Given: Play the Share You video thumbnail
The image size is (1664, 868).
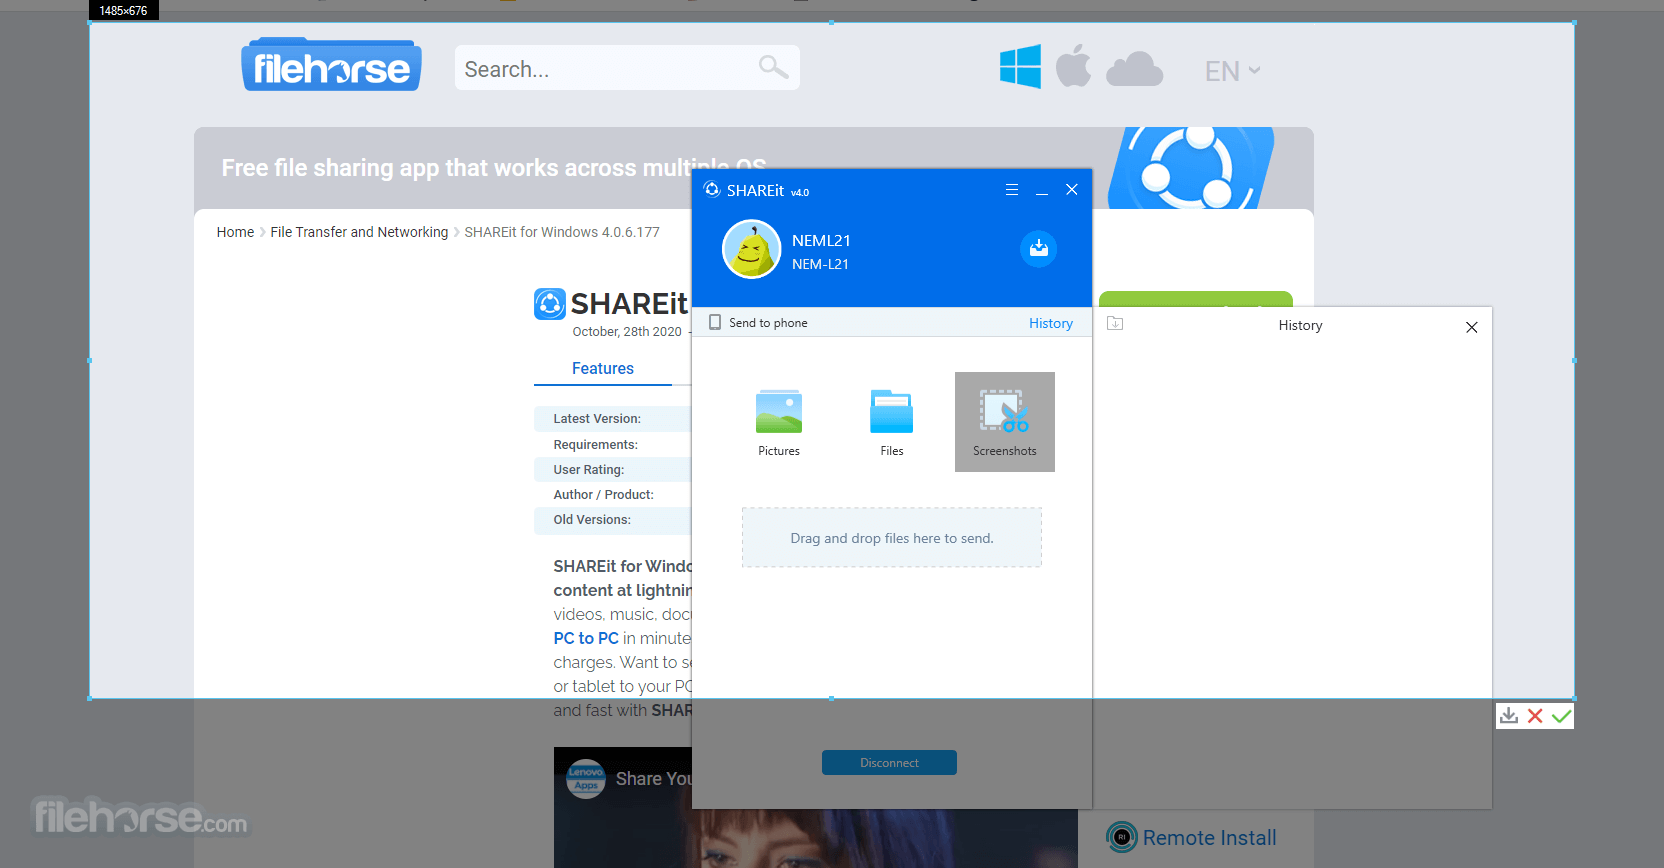Looking at the screenshot, I should point(816,808).
